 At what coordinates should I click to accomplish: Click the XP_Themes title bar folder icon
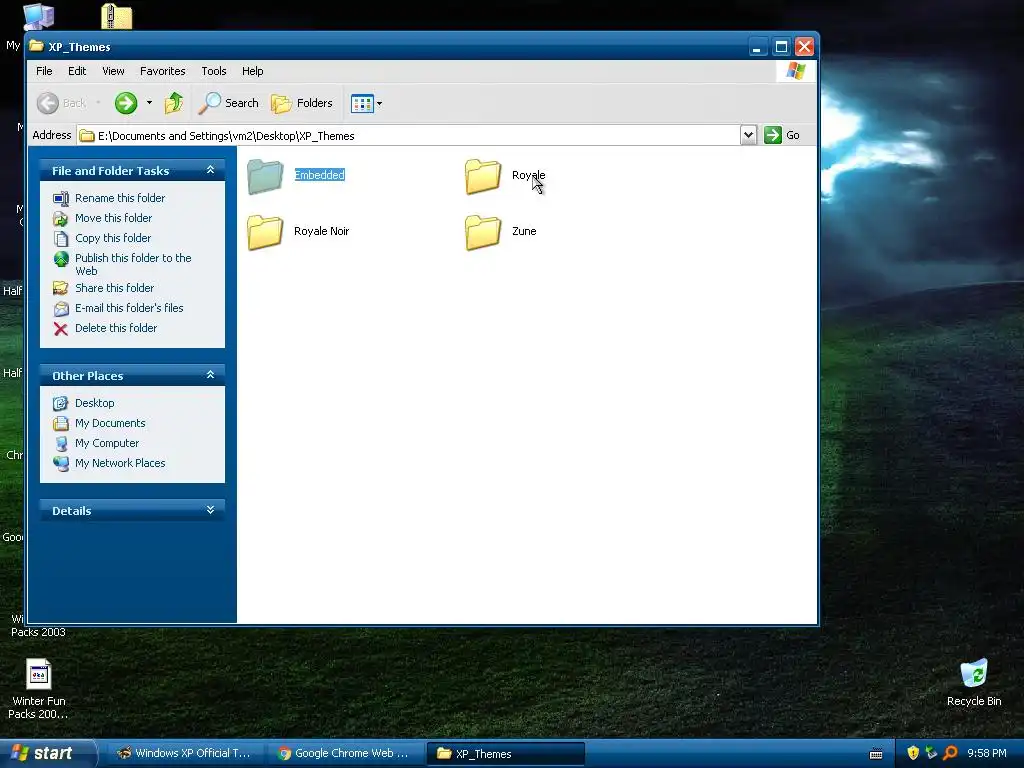pyautogui.click(x=37, y=46)
